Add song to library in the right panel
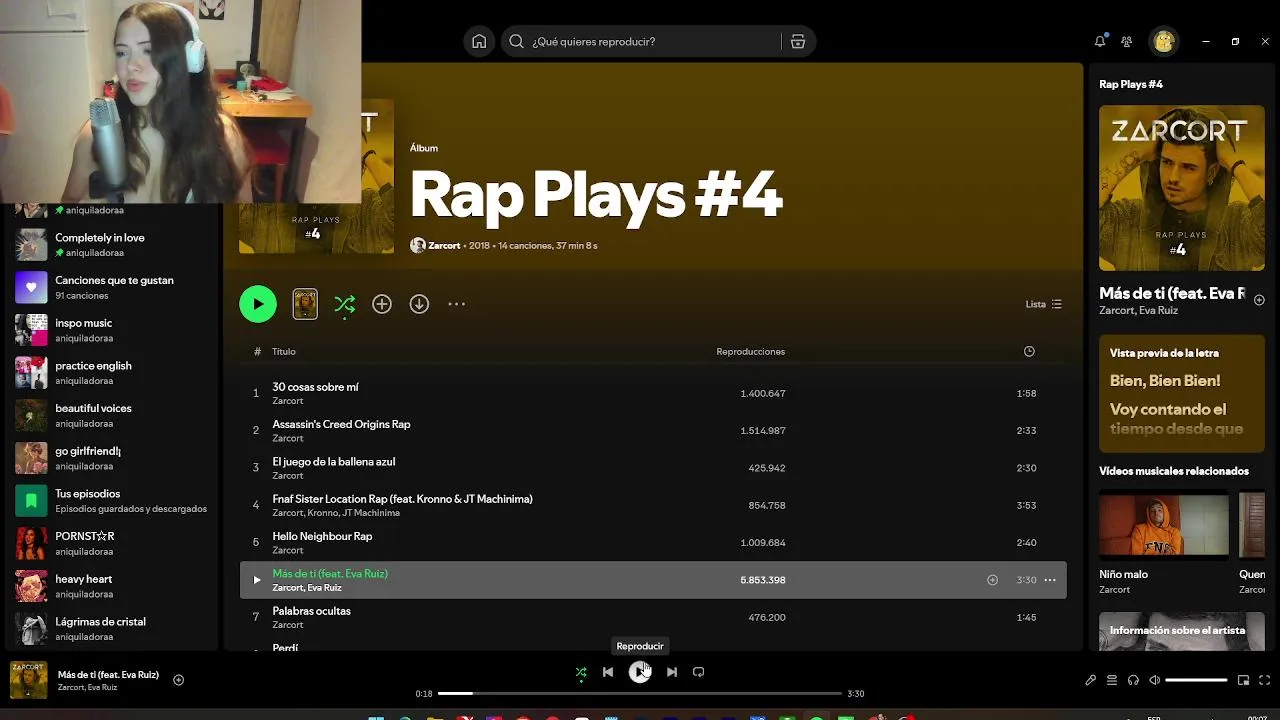Image resolution: width=1280 pixels, height=720 pixels. pyautogui.click(x=1259, y=300)
